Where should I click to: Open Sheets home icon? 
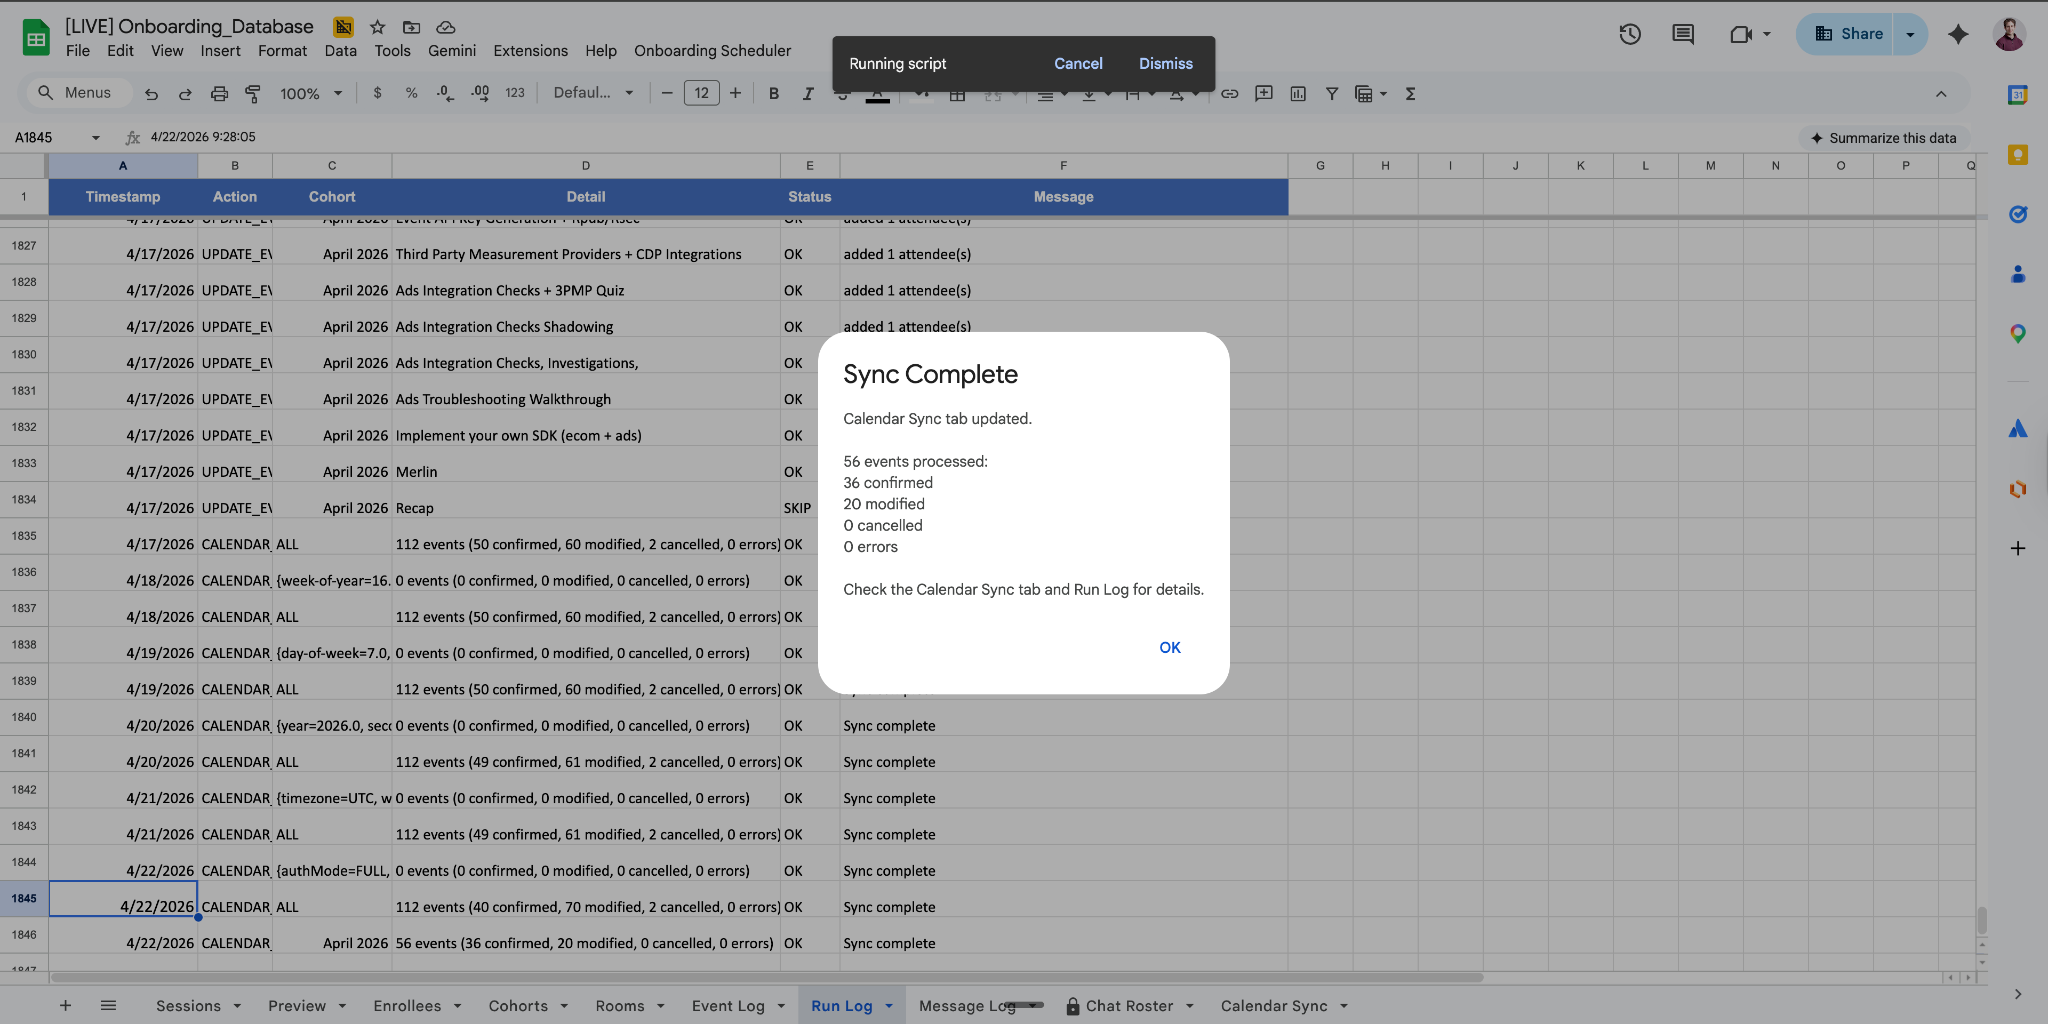[36, 38]
